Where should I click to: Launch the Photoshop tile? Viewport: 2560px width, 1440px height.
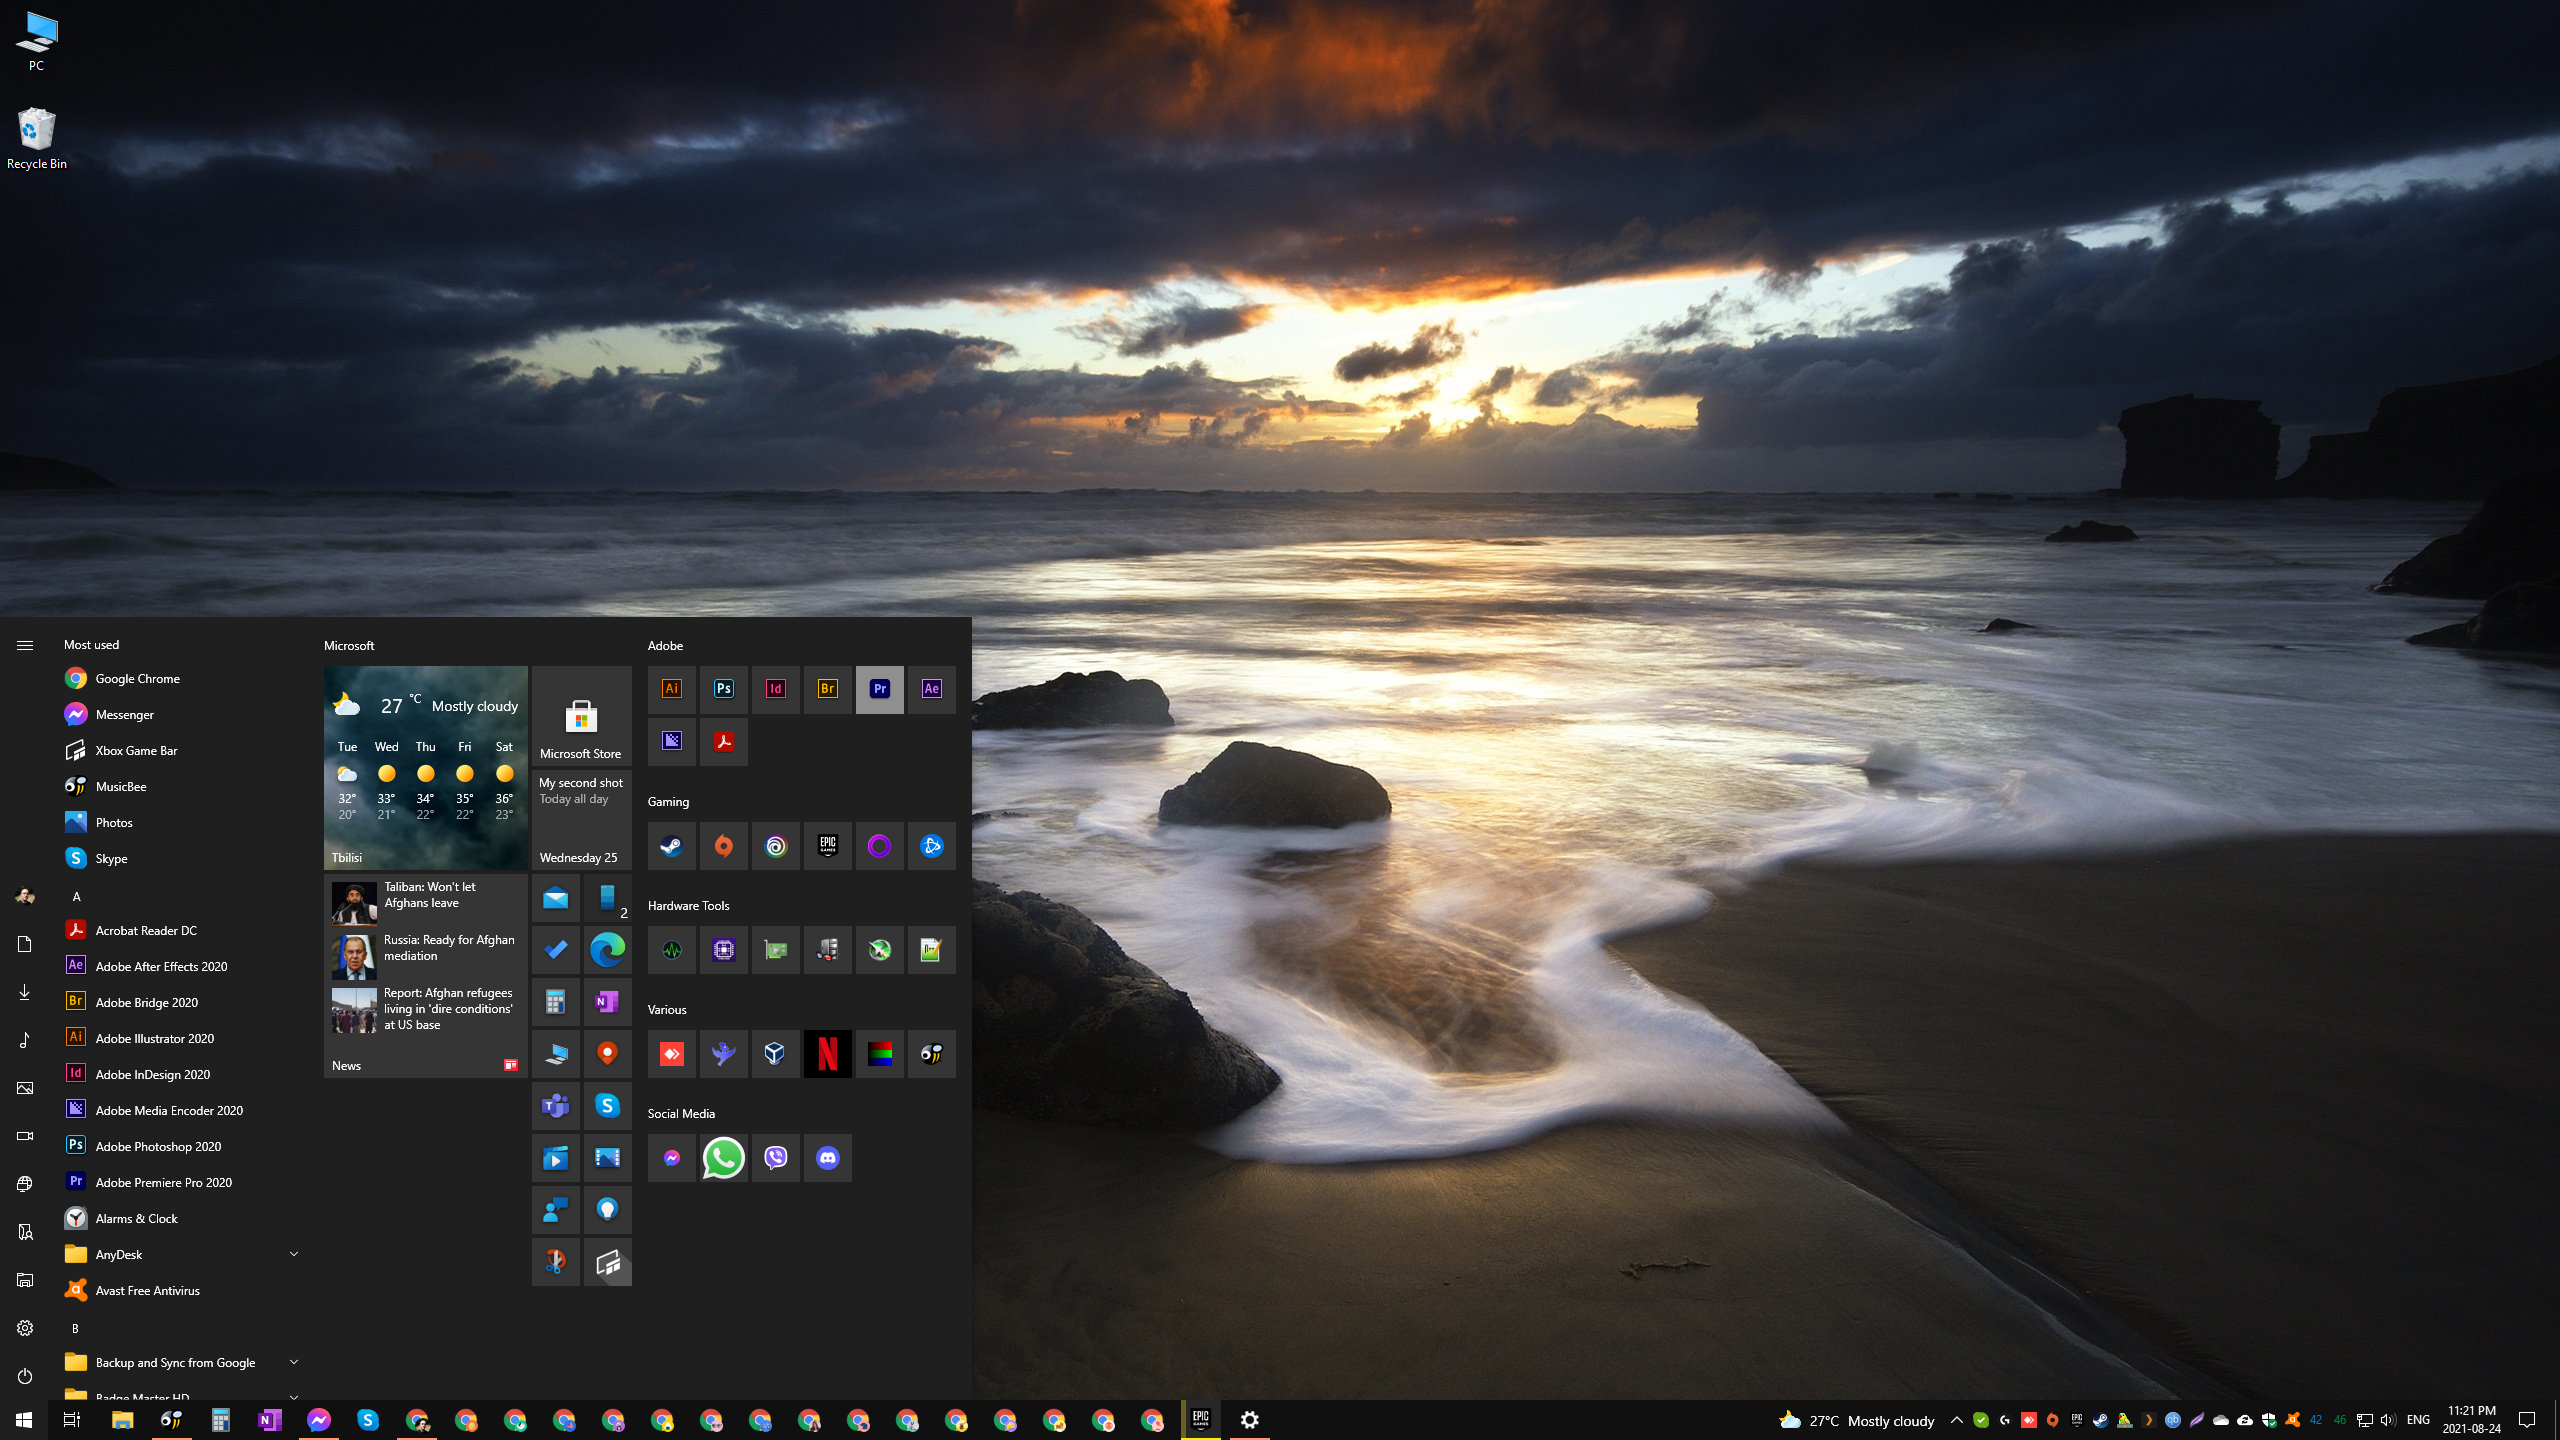point(723,689)
